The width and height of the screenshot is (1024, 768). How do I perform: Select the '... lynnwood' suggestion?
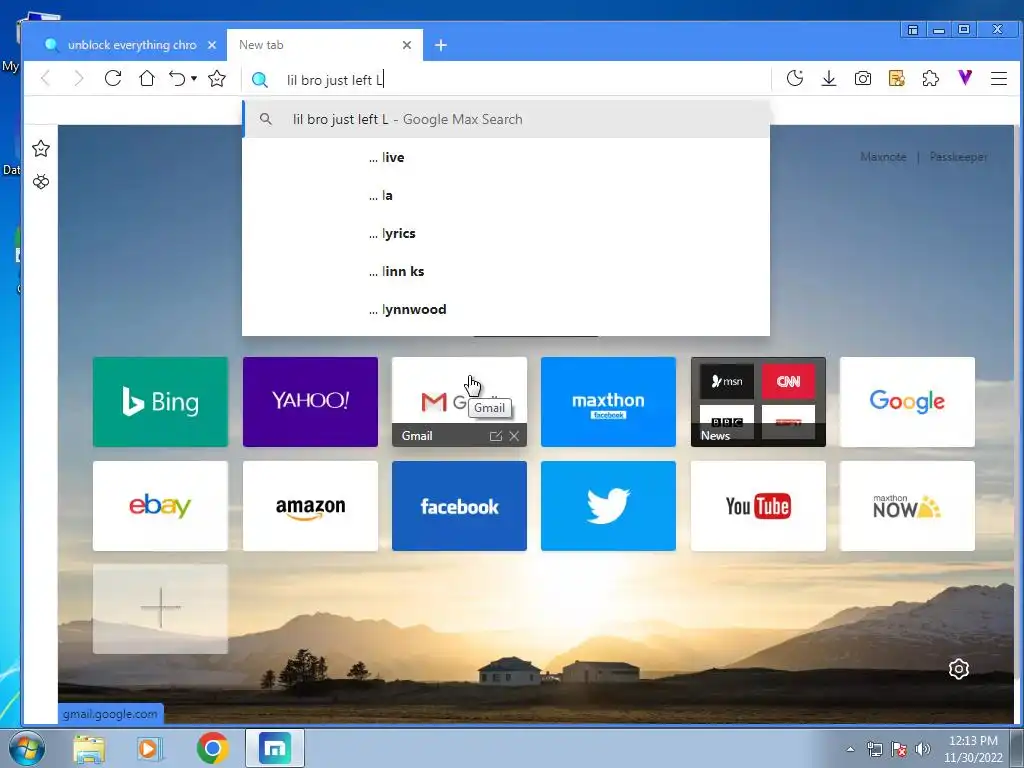[506, 309]
